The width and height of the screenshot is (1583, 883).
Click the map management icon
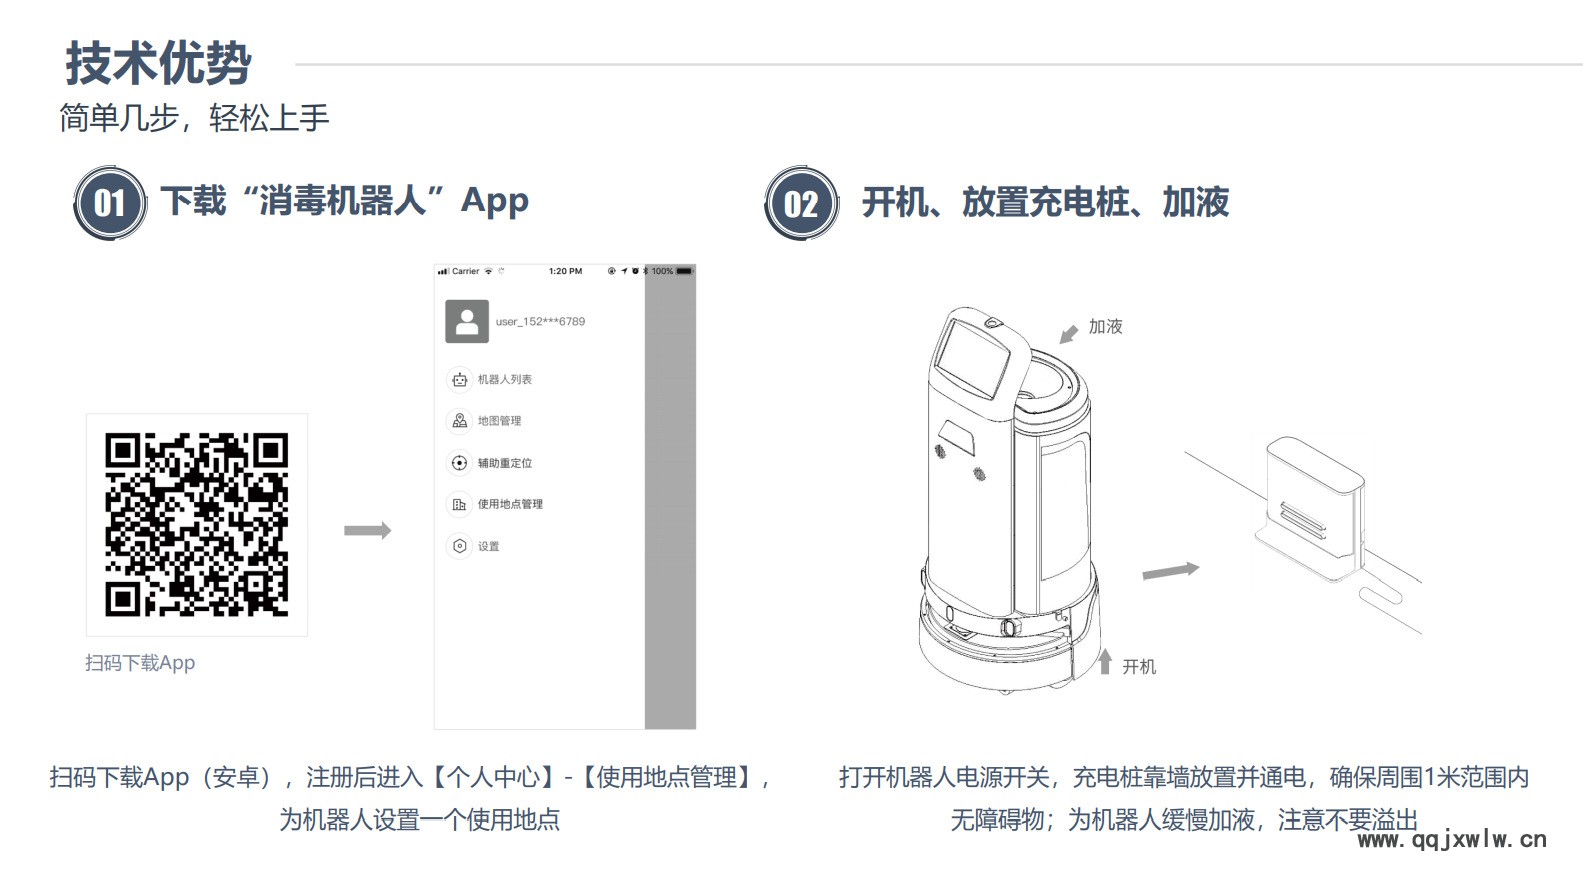click(x=459, y=421)
